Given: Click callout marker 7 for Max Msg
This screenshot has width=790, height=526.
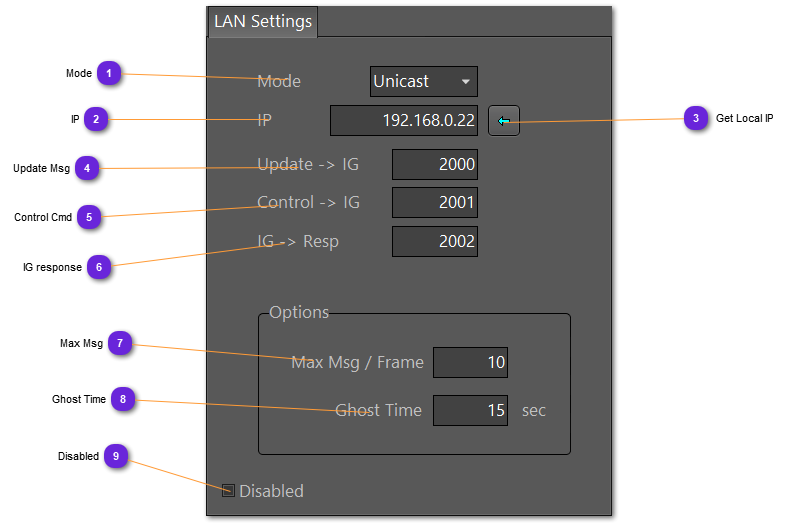Looking at the screenshot, I should pyautogui.click(x=120, y=343).
